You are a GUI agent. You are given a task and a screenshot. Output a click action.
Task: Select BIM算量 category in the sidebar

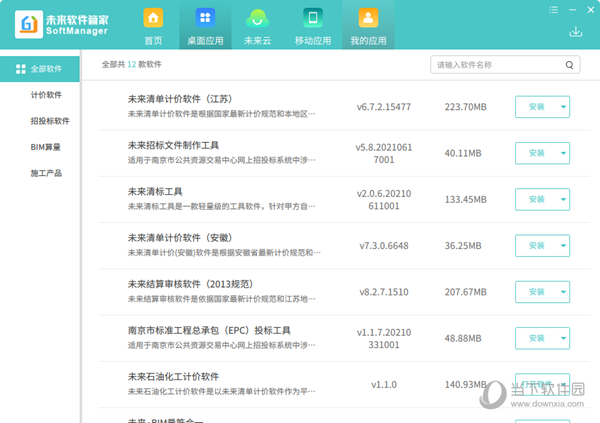pos(46,147)
